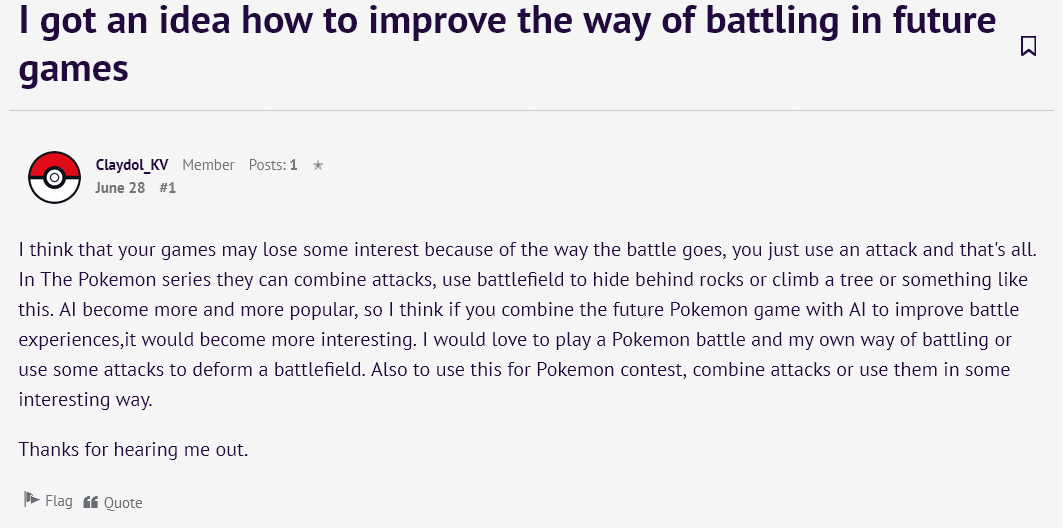The width and height of the screenshot is (1063, 528).
Task: Quote the post using Quote label
Action: pyautogui.click(x=123, y=502)
